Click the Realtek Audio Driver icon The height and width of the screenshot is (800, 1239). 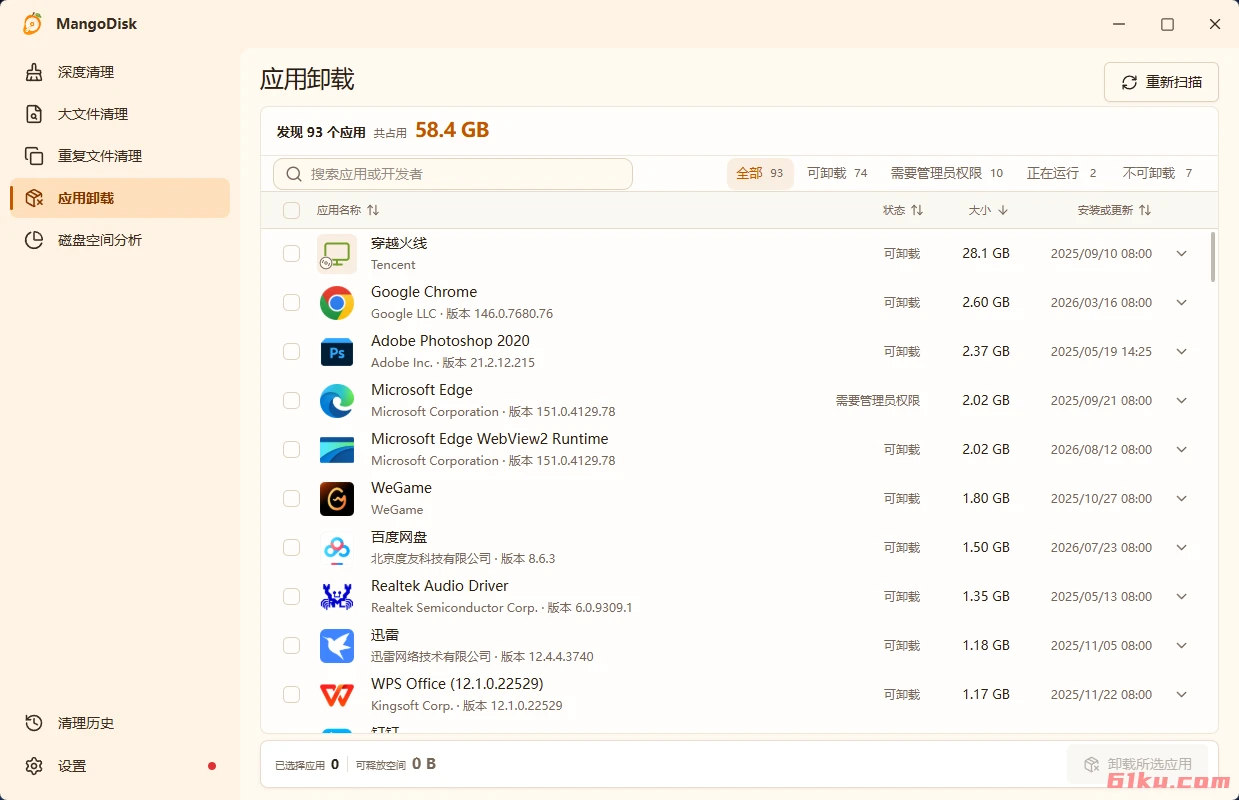point(337,597)
